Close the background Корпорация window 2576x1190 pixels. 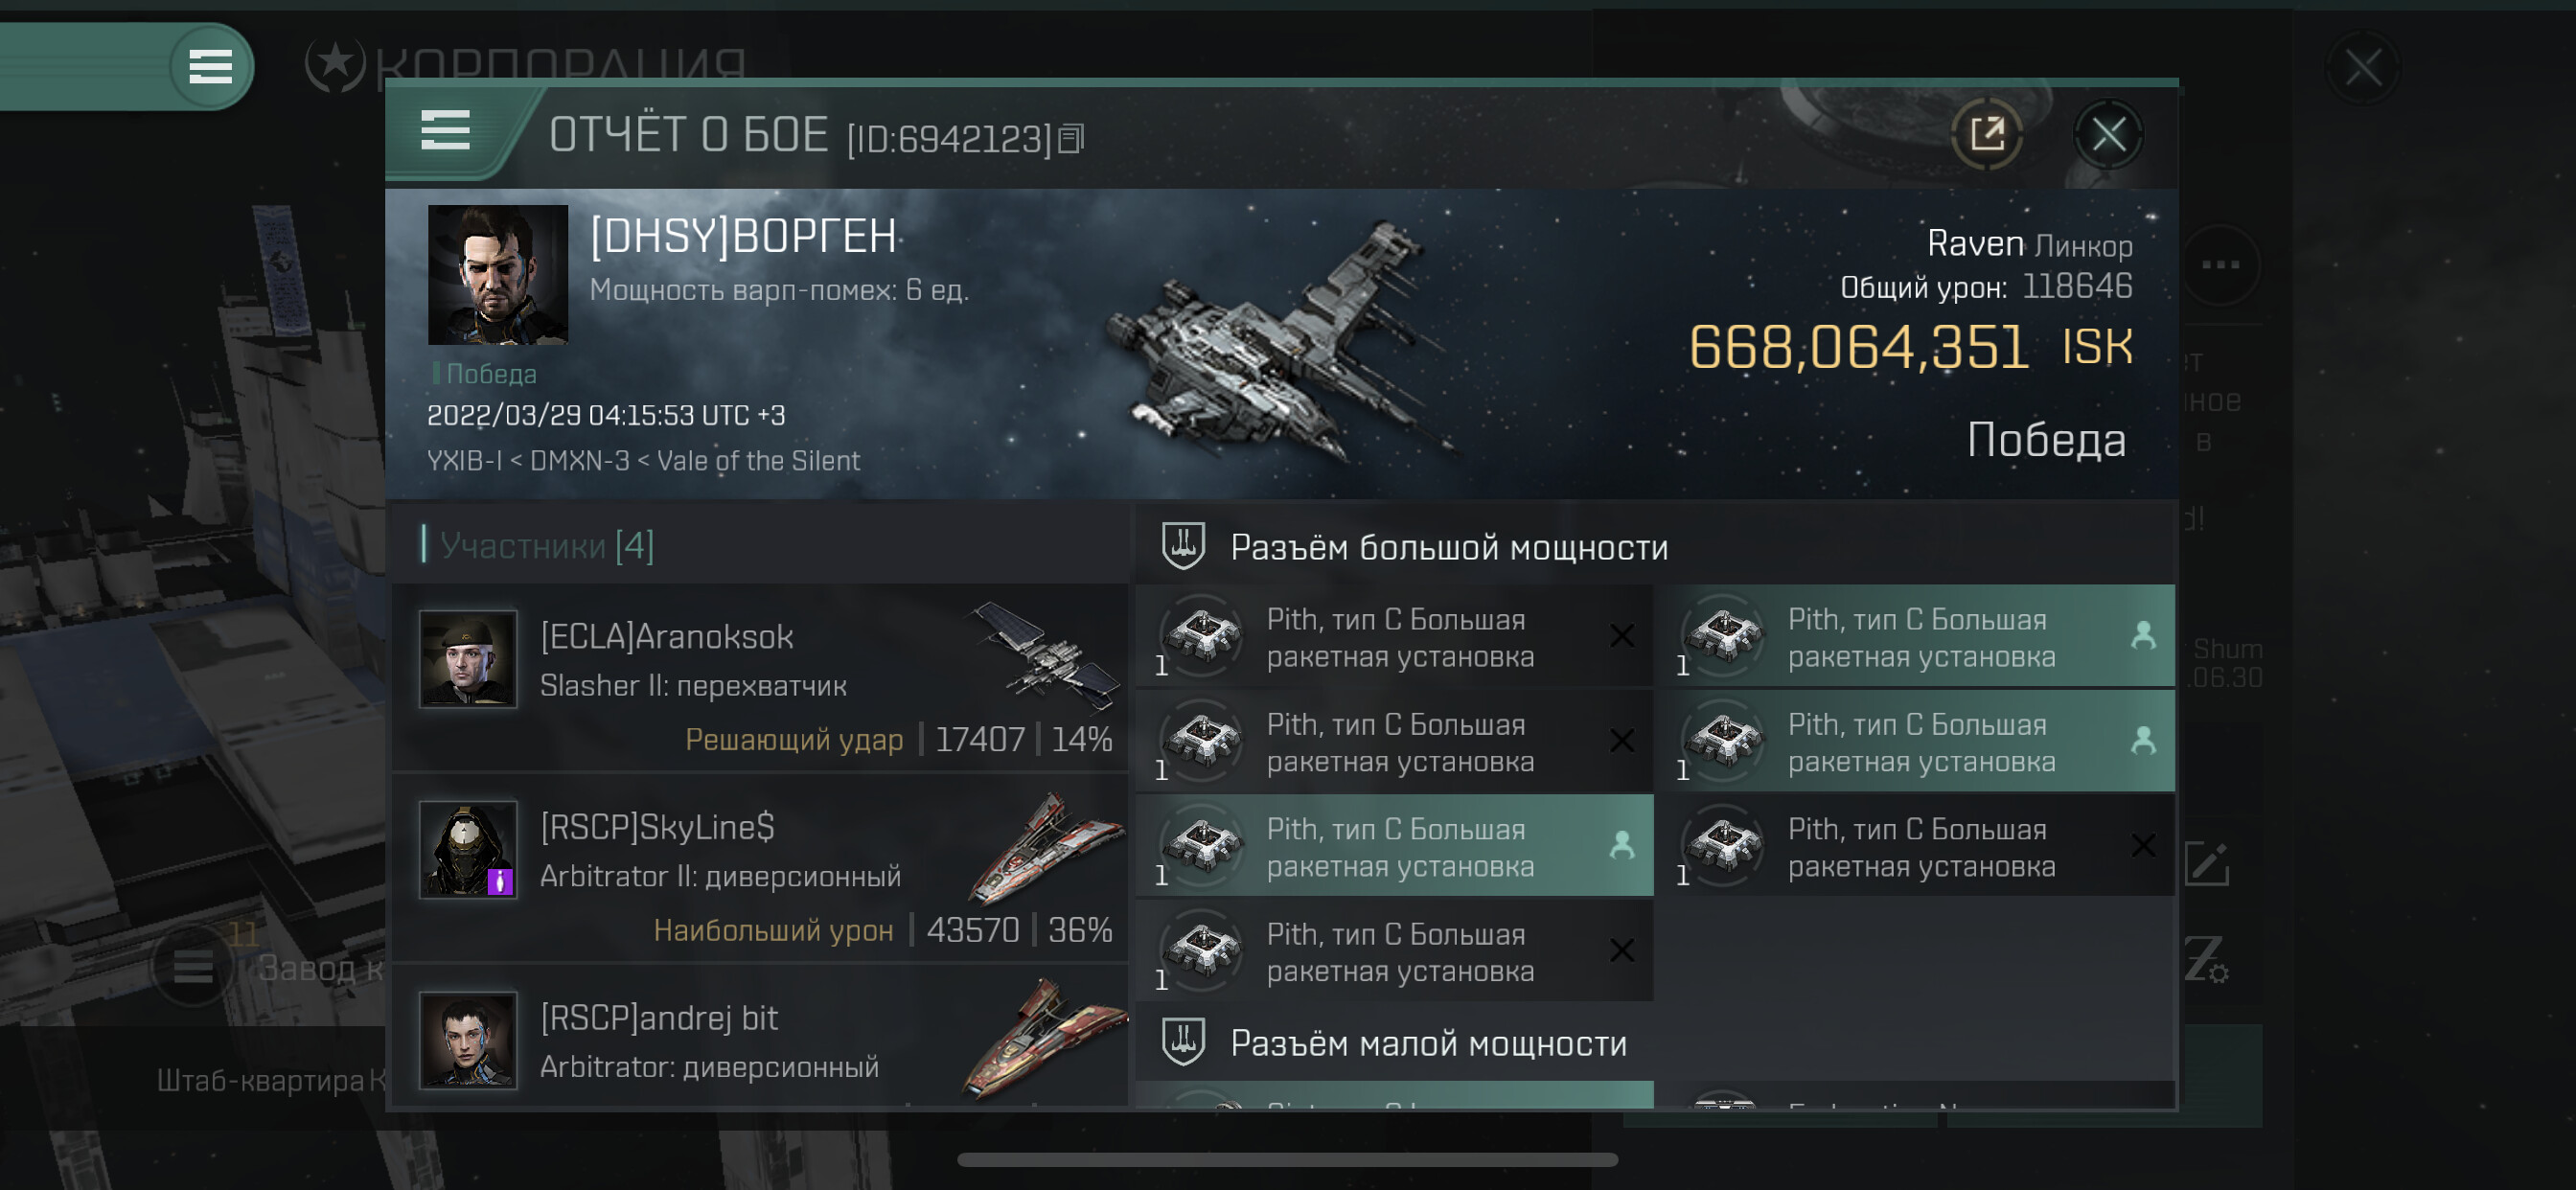tap(2363, 69)
